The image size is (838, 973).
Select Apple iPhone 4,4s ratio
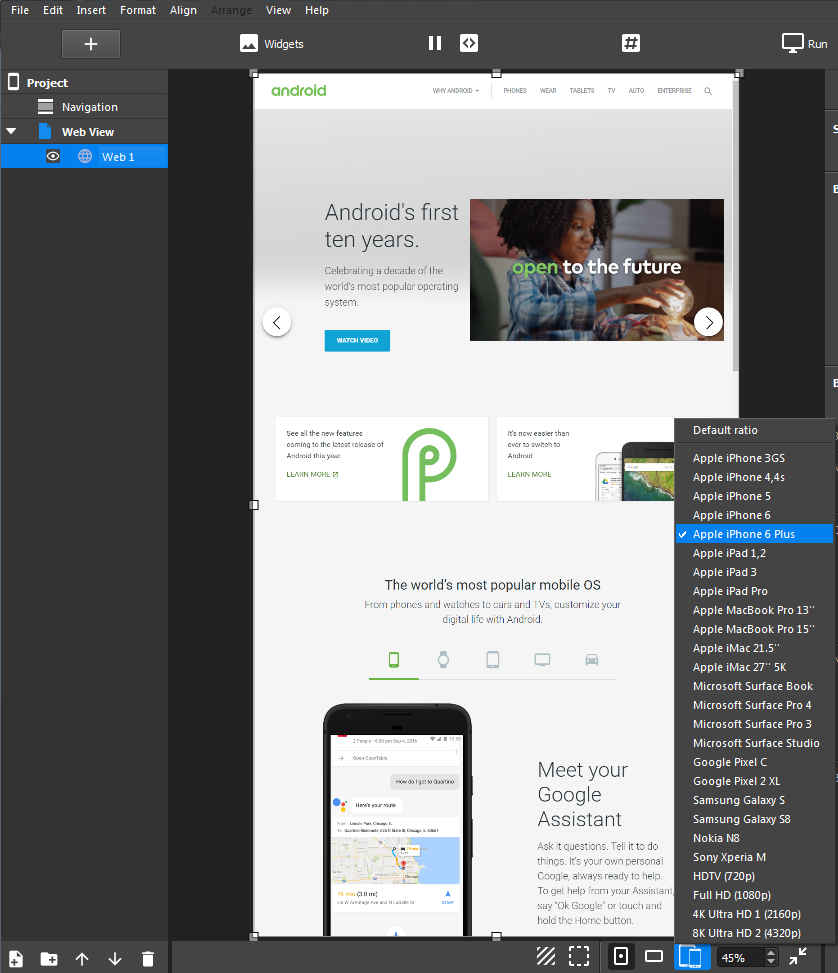pyautogui.click(x=754, y=477)
